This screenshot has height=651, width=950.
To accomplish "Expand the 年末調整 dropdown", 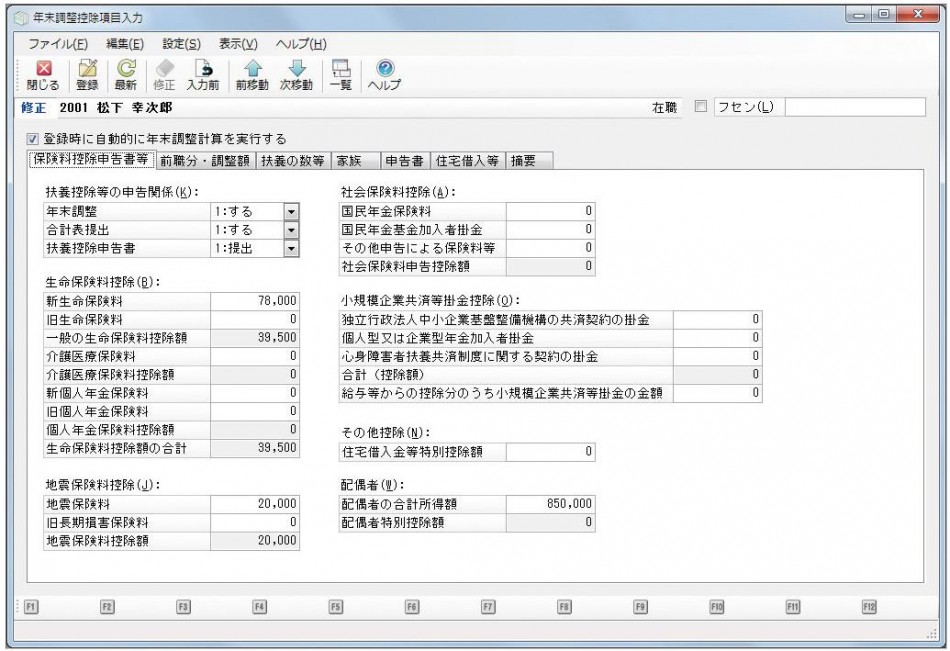I will coord(291,211).
